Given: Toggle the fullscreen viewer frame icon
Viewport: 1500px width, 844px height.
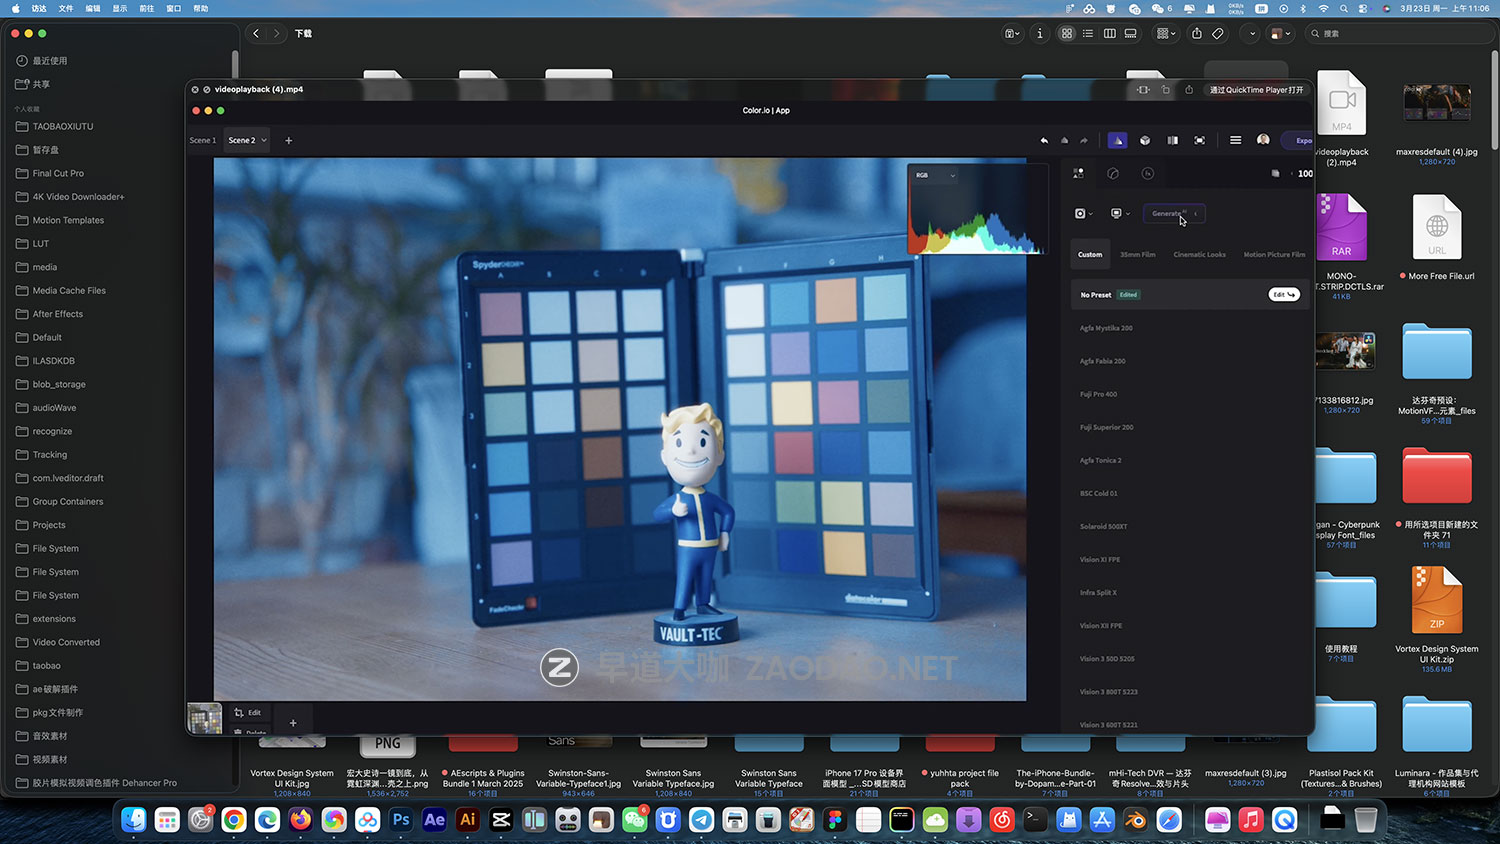Looking at the screenshot, I should pos(1199,140).
